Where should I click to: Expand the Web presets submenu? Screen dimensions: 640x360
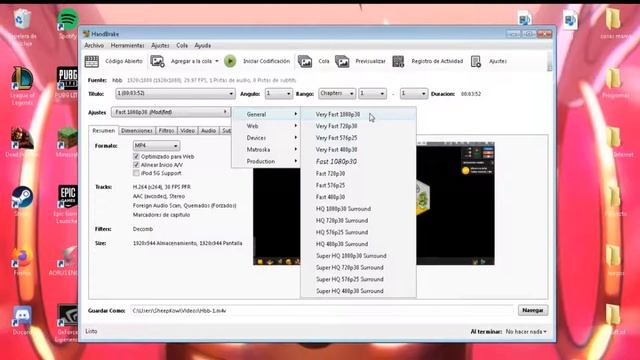coord(266,126)
